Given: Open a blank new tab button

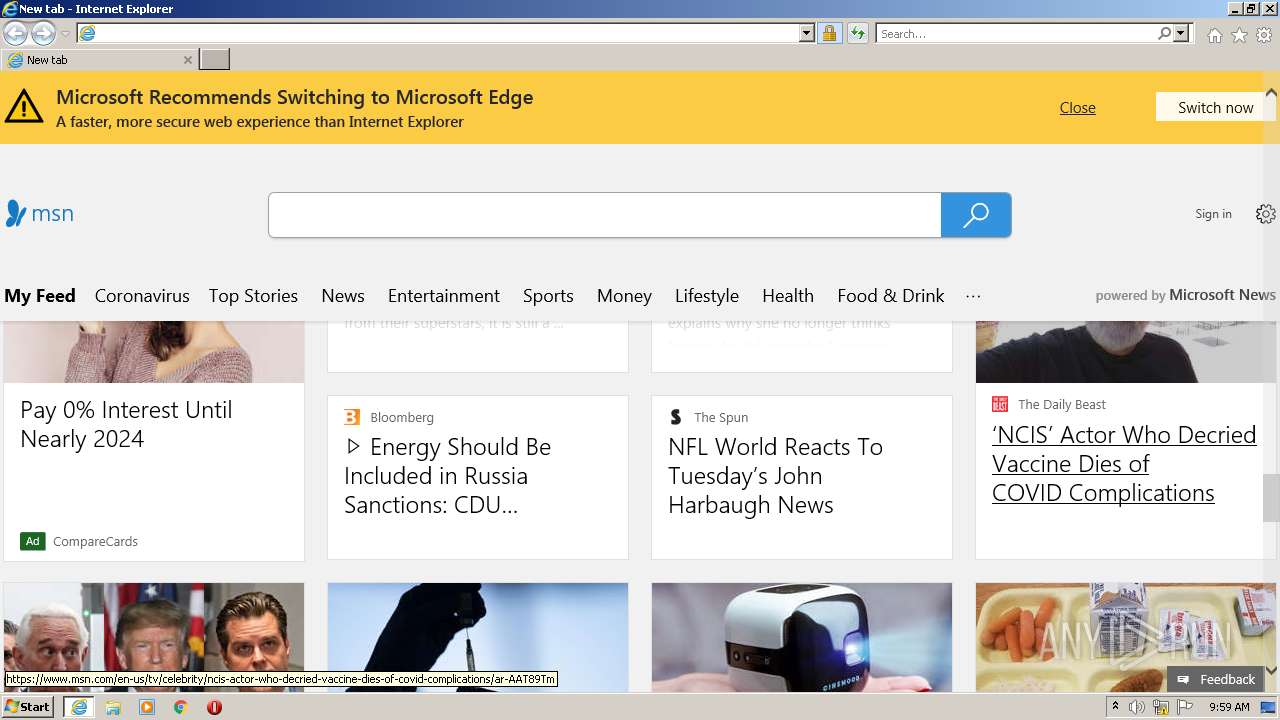Looking at the screenshot, I should click(x=214, y=60).
